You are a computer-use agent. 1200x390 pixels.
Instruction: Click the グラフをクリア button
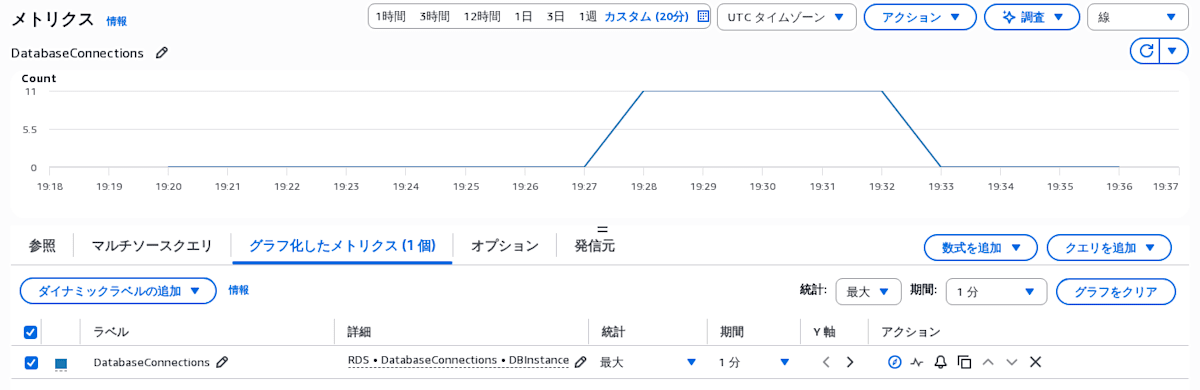click(1116, 292)
